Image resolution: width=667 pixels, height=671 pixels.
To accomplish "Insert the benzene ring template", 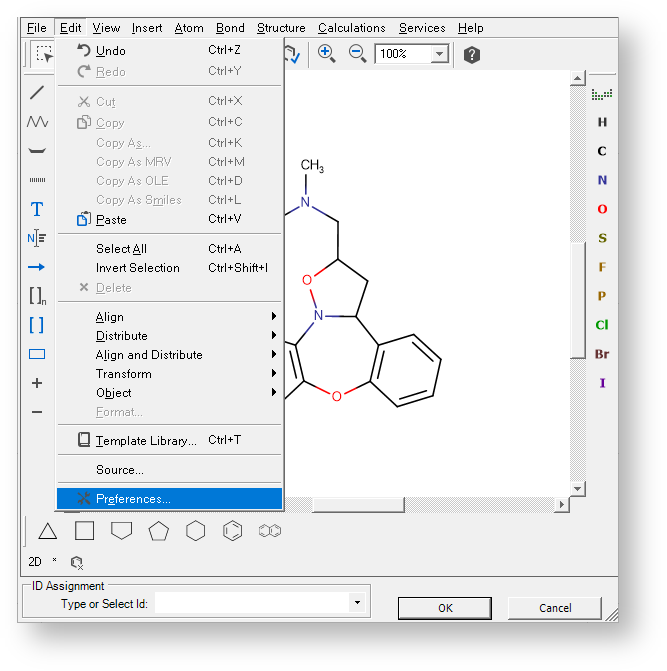I will [x=232, y=531].
